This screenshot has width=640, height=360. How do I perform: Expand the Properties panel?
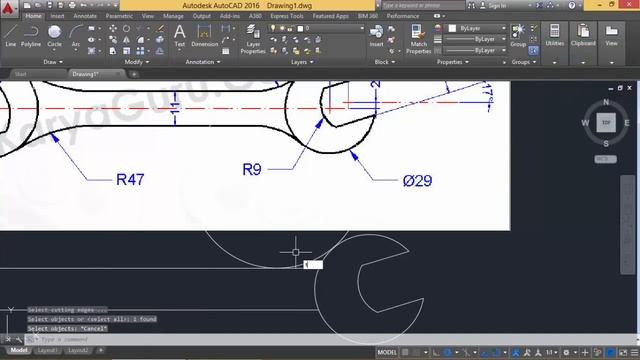453,62
